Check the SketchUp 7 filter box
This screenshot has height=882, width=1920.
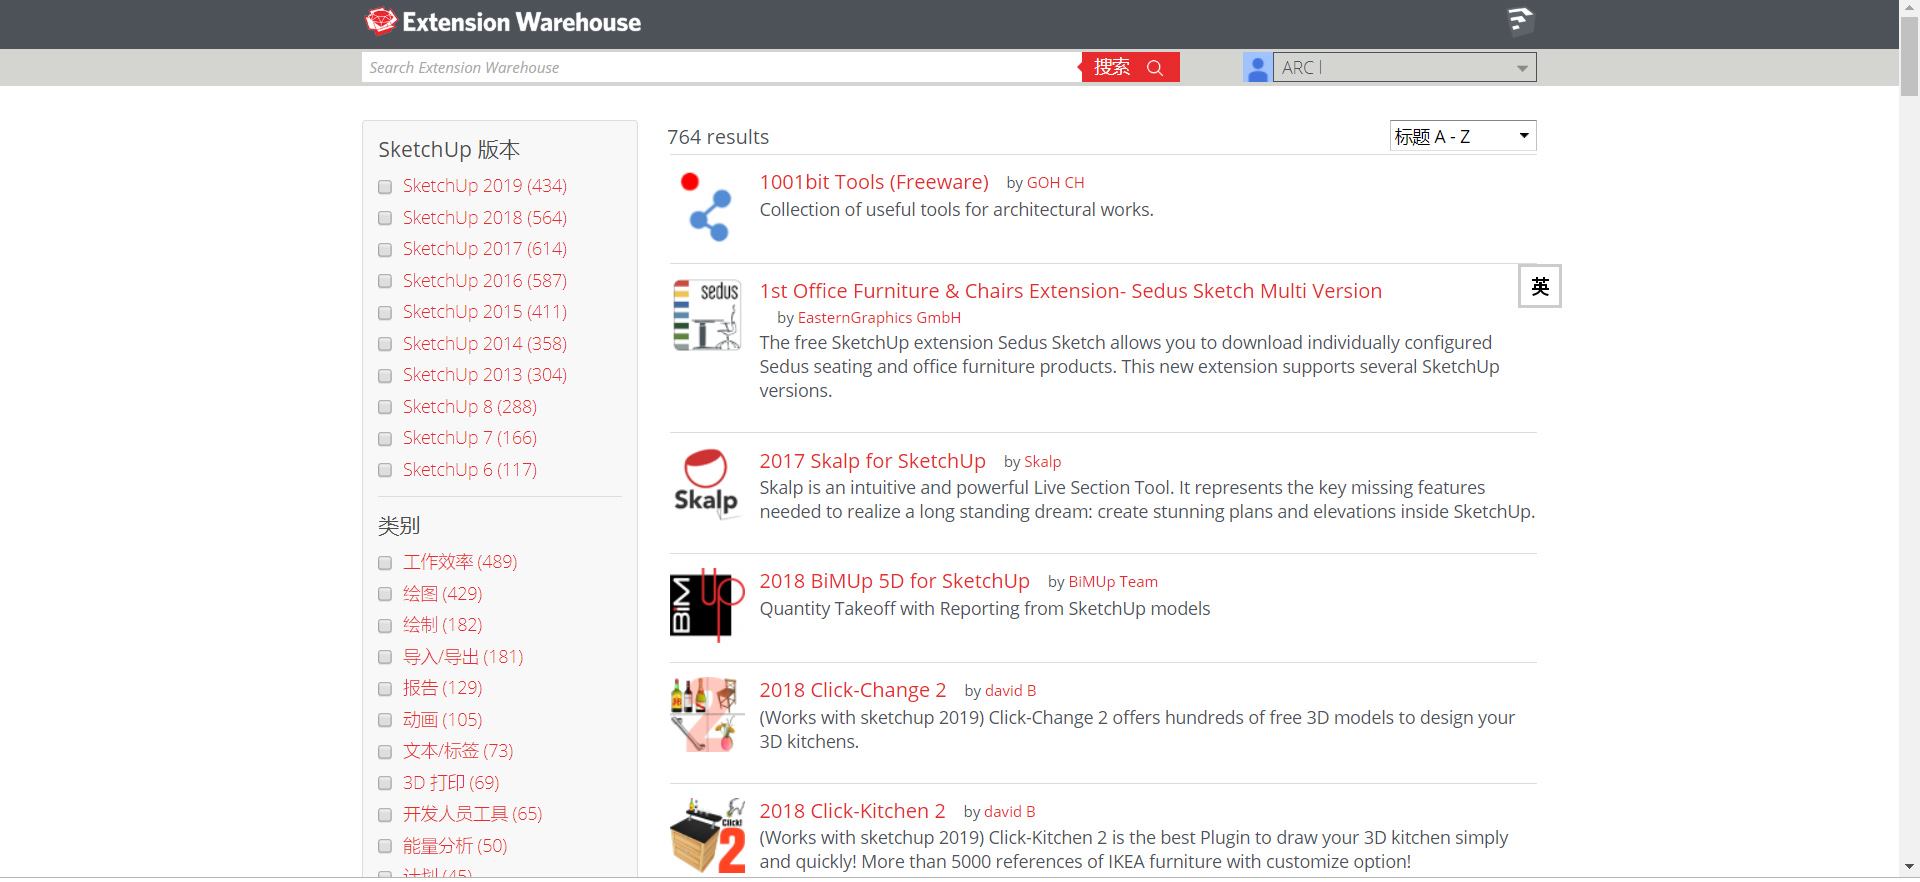tap(385, 439)
